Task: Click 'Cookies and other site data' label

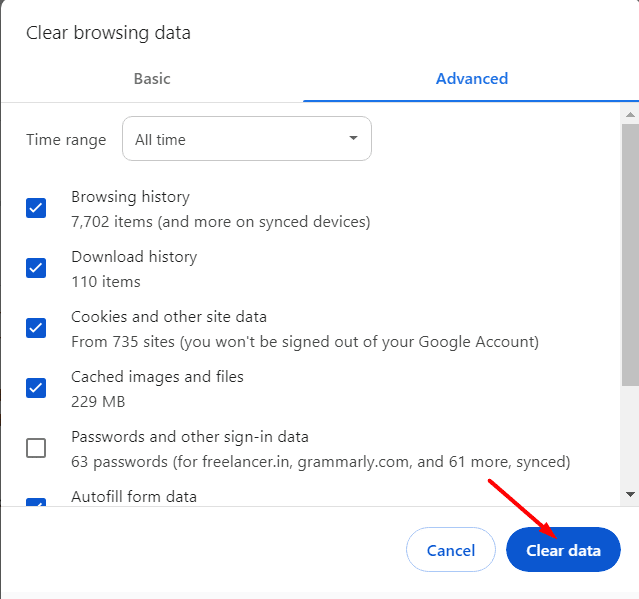Action: pos(169,317)
